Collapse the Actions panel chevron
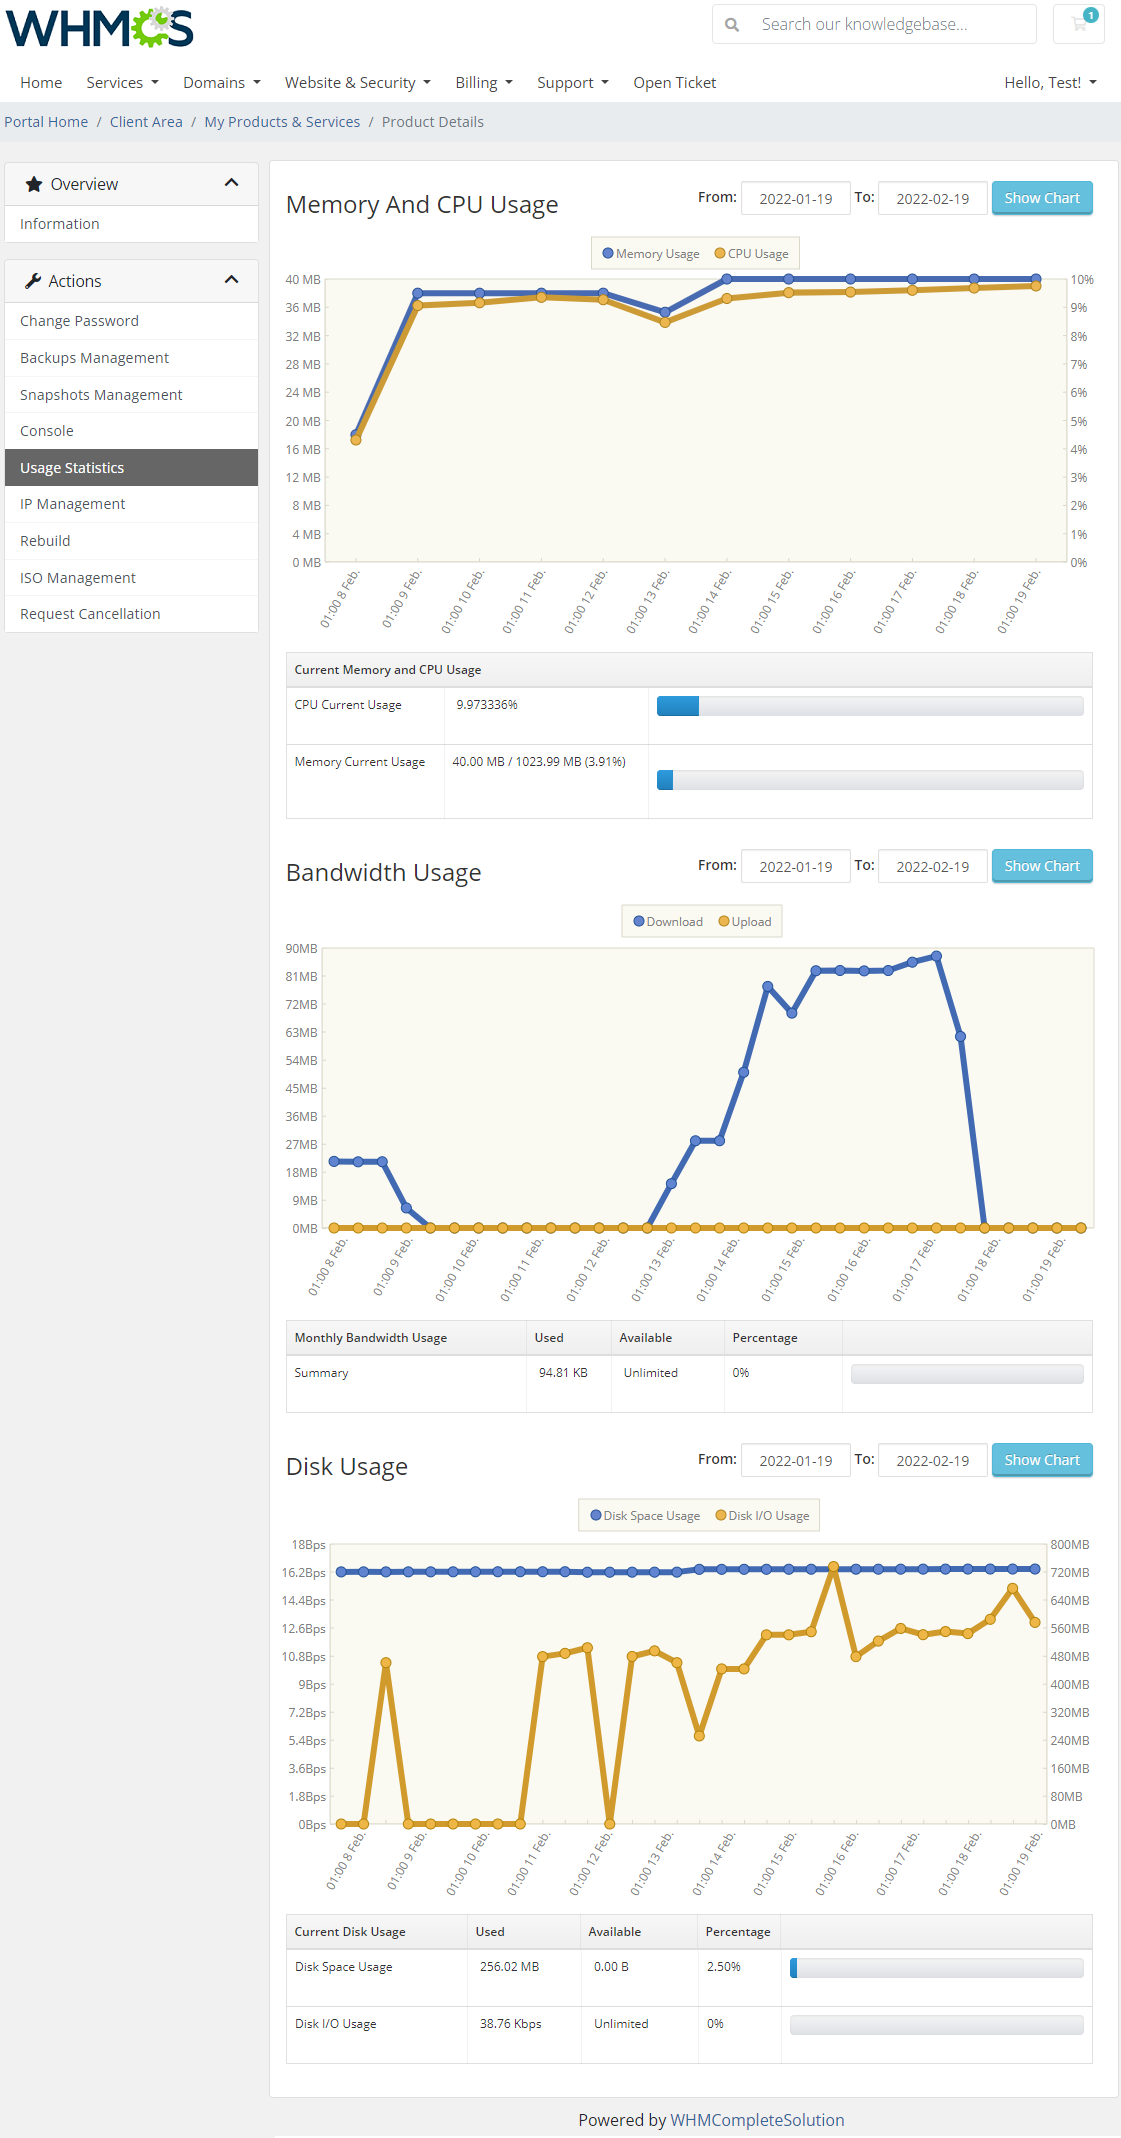This screenshot has height=2138, width=1121. pos(232,280)
